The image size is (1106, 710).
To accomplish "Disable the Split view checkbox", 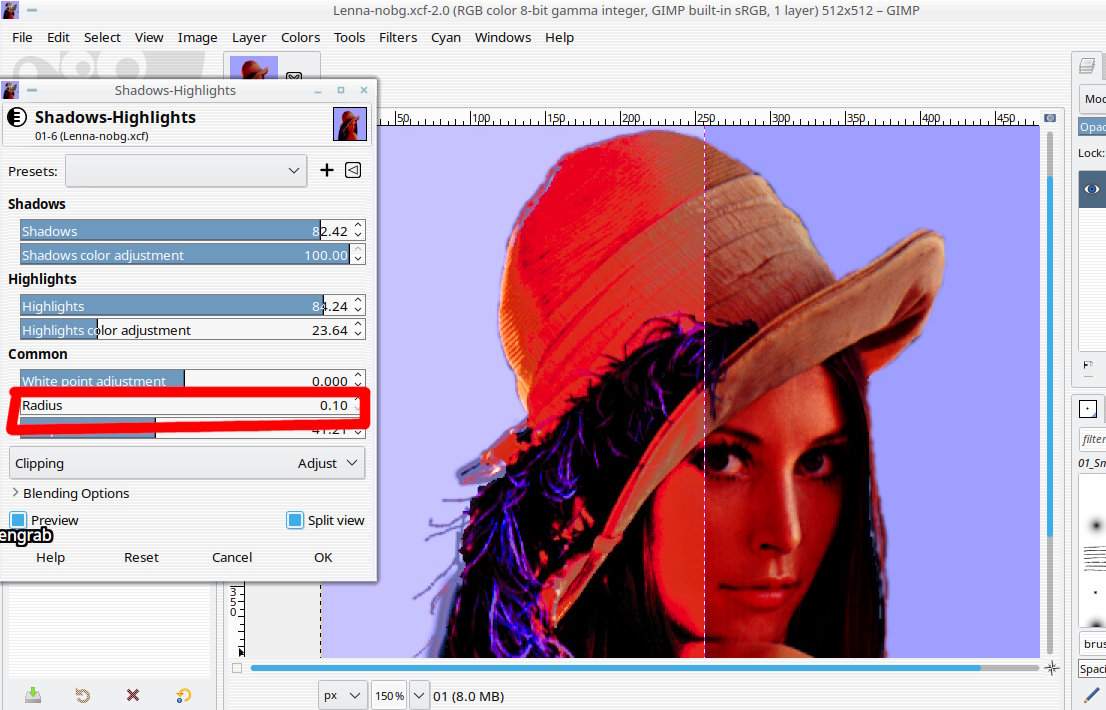I will [295, 520].
